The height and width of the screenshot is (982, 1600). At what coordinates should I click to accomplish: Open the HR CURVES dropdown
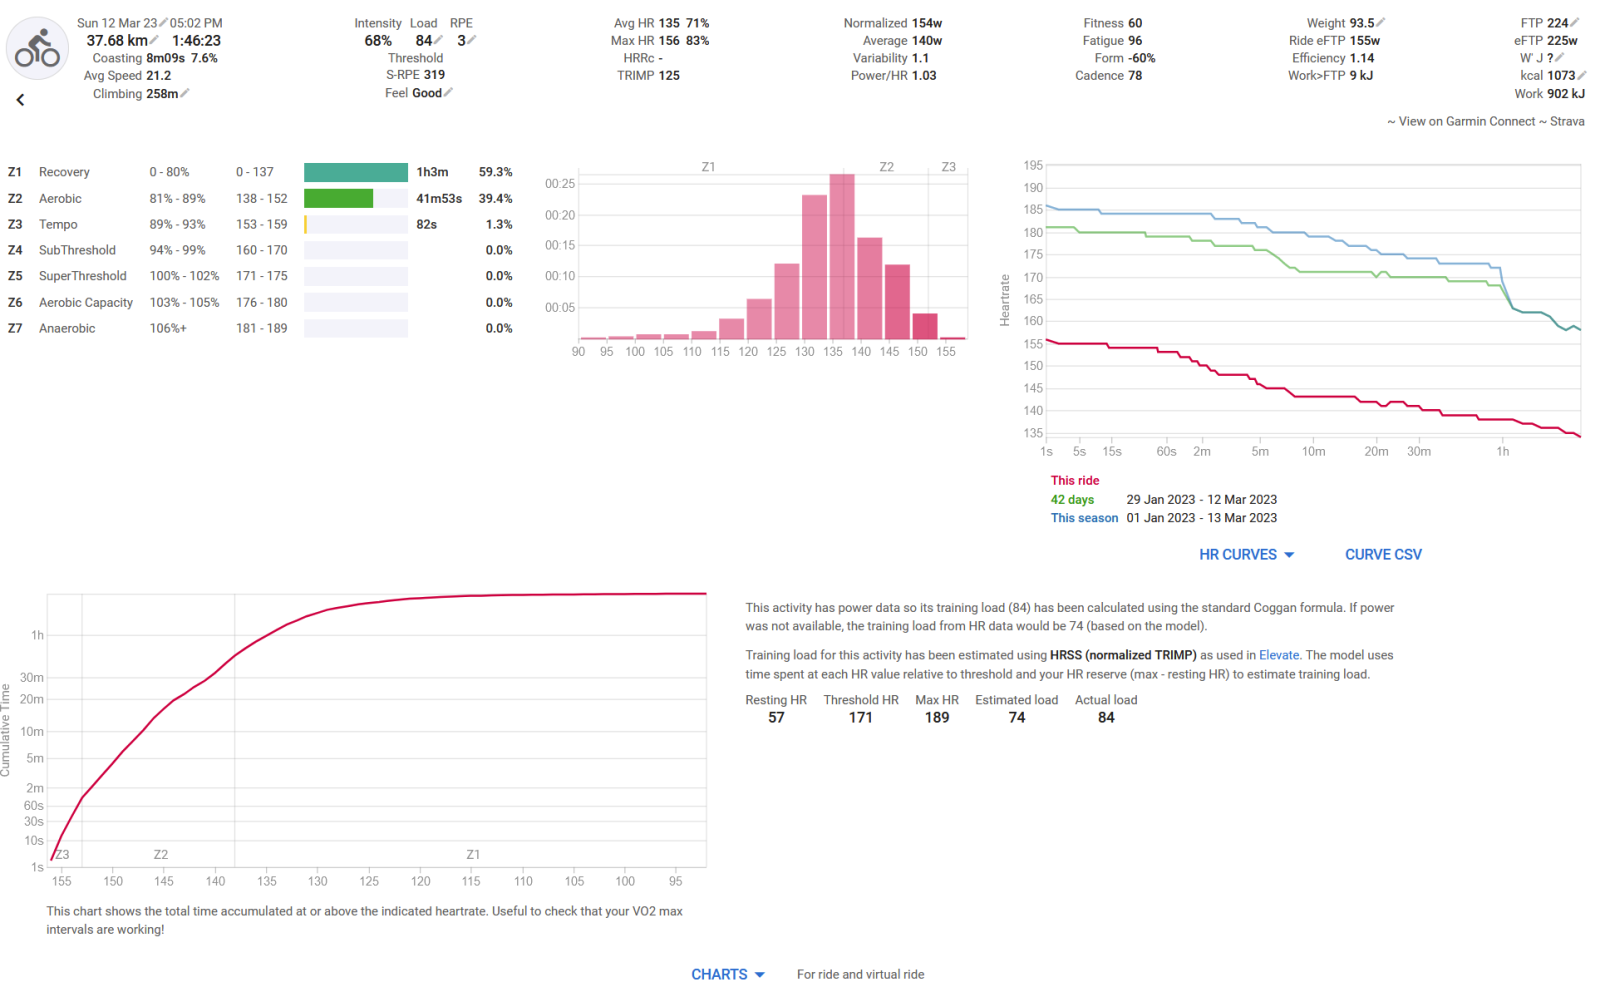(1246, 555)
